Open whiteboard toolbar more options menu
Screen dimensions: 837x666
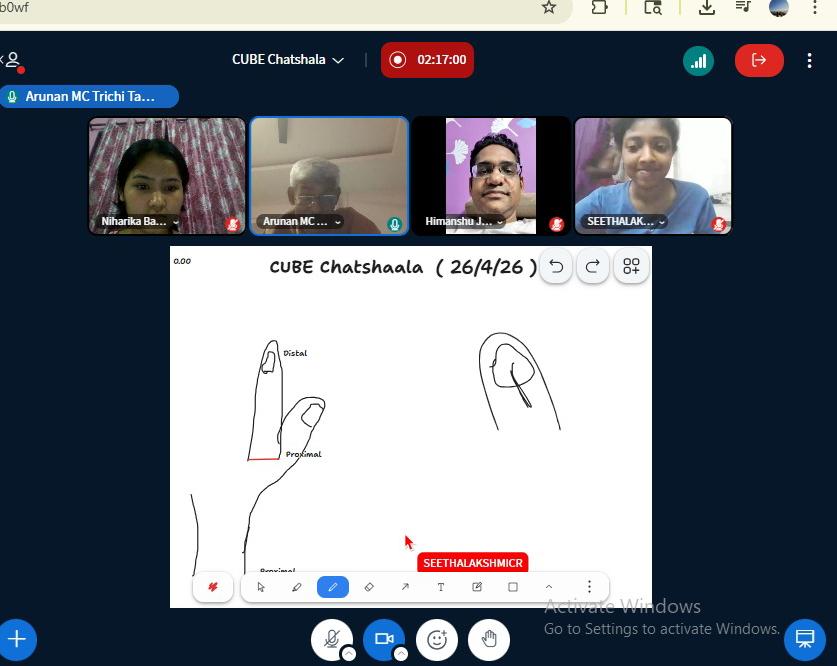pyautogui.click(x=589, y=587)
